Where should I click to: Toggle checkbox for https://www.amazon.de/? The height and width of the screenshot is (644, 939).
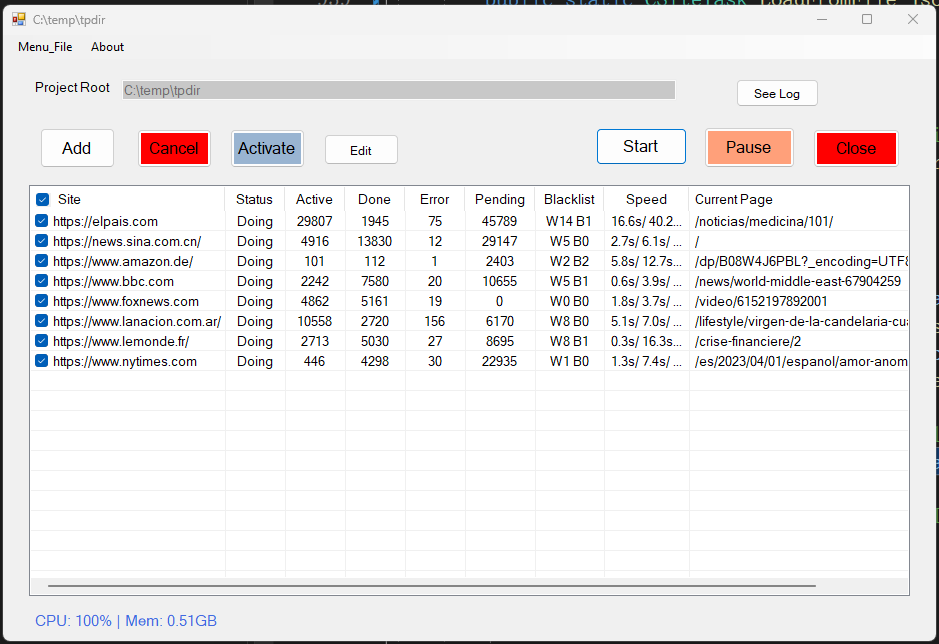pyautogui.click(x=41, y=261)
